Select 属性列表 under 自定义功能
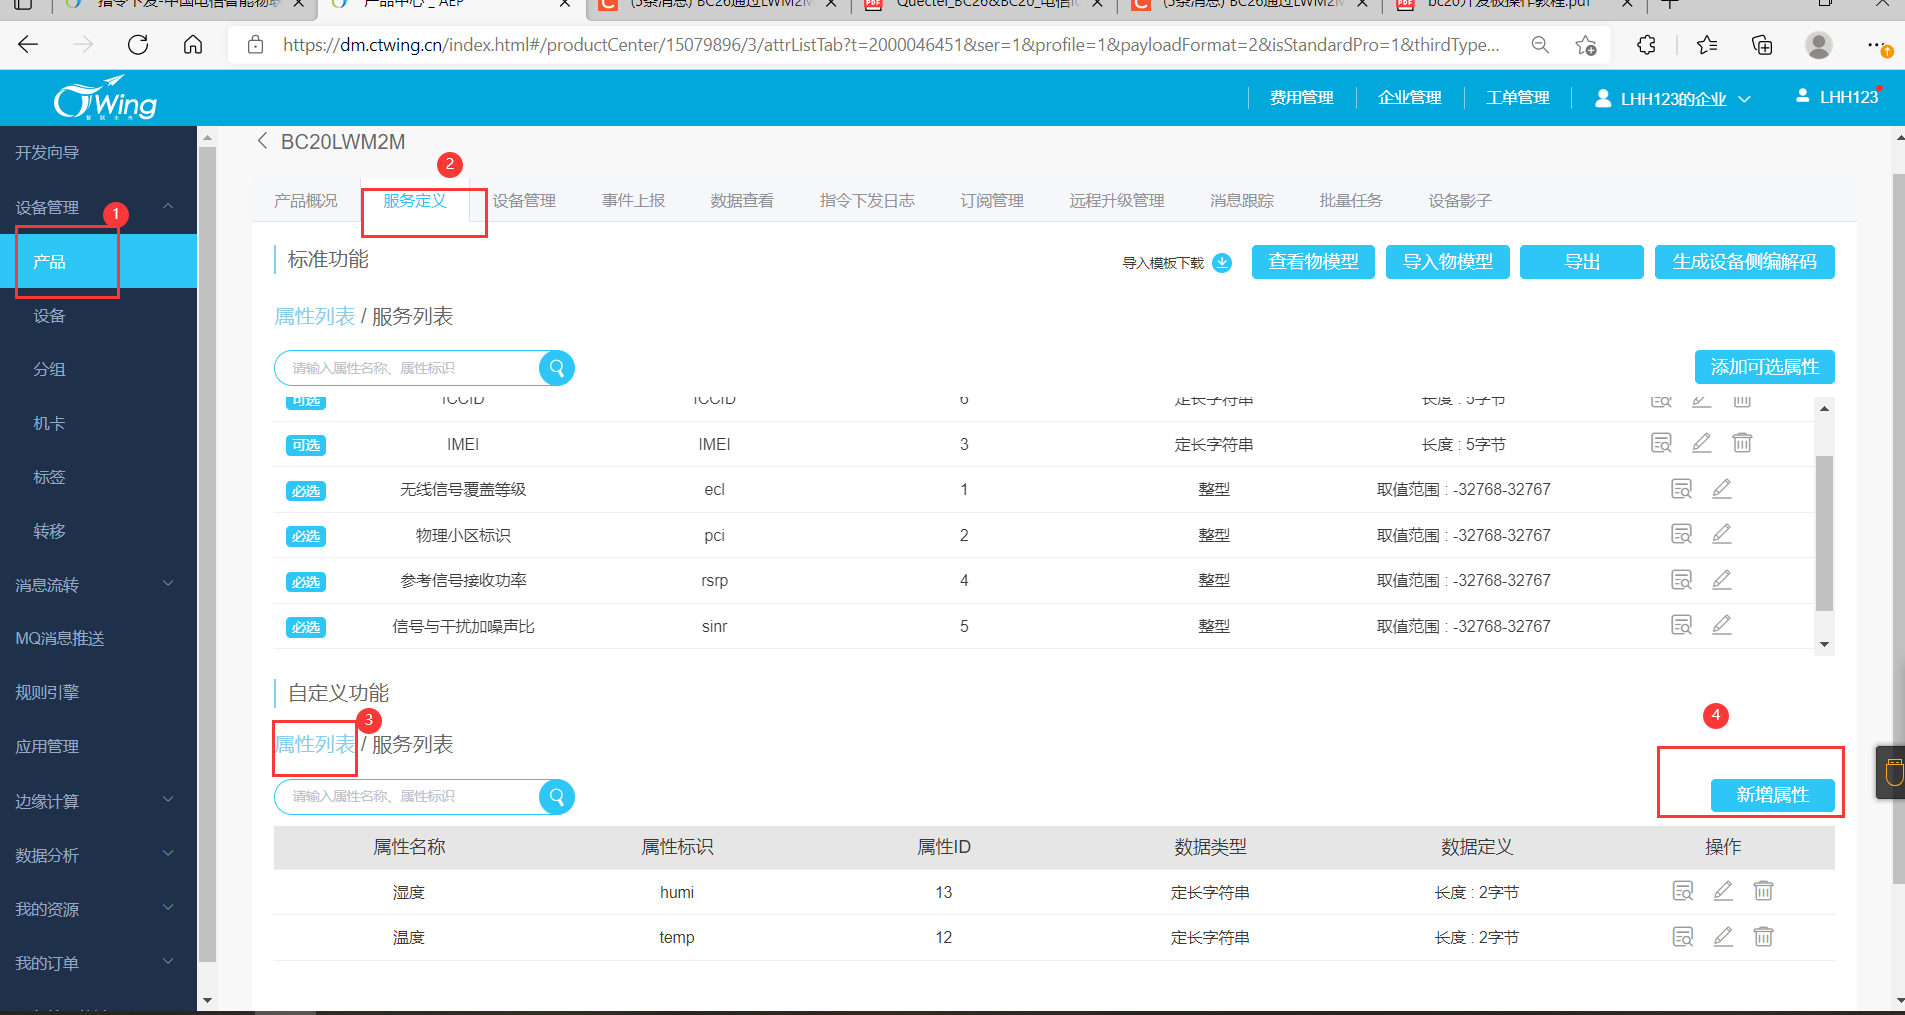Image resolution: width=1905 pixels, height=1015 pixels. [315, 744]
